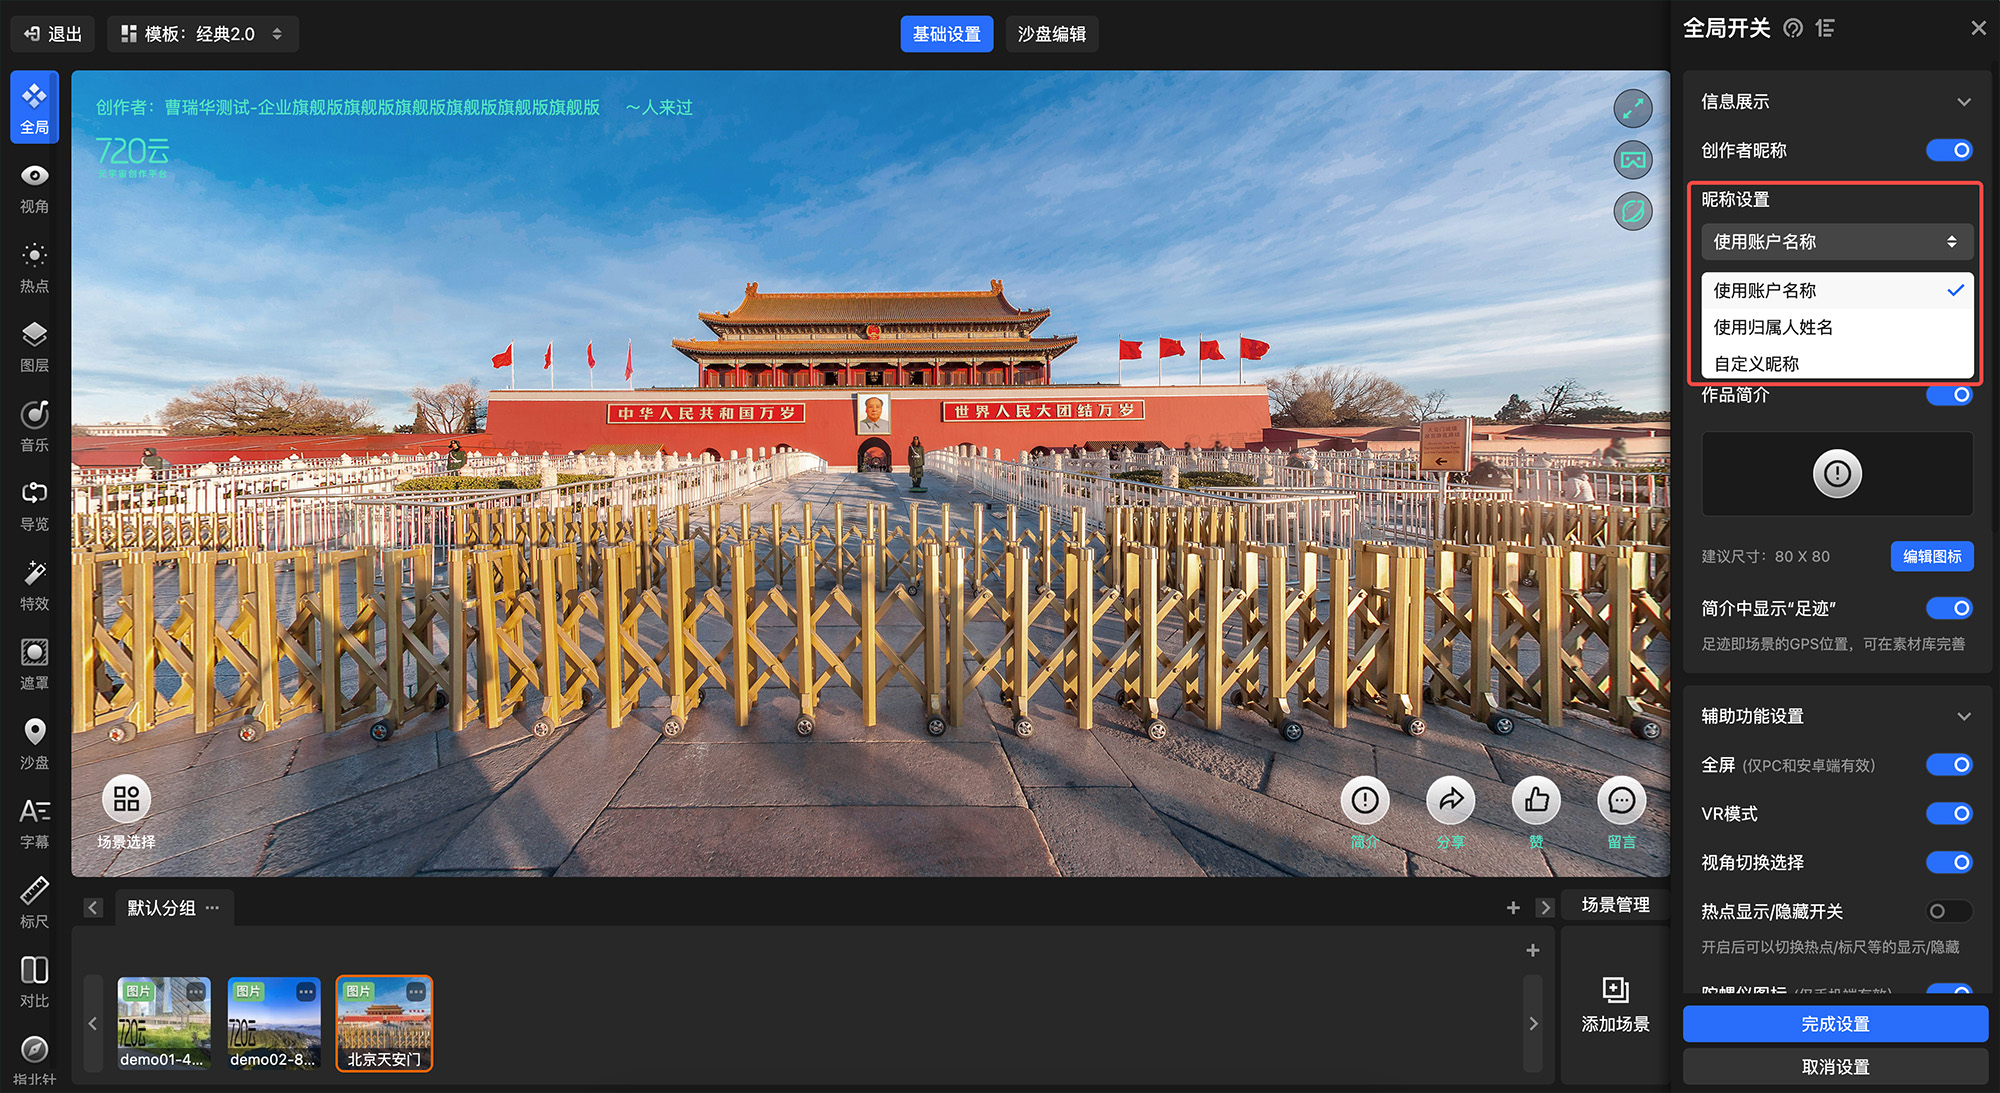Disable the VR模式 toggle
Image resolution: width=2000 pixels, height=1093 pixels.
1949,814
